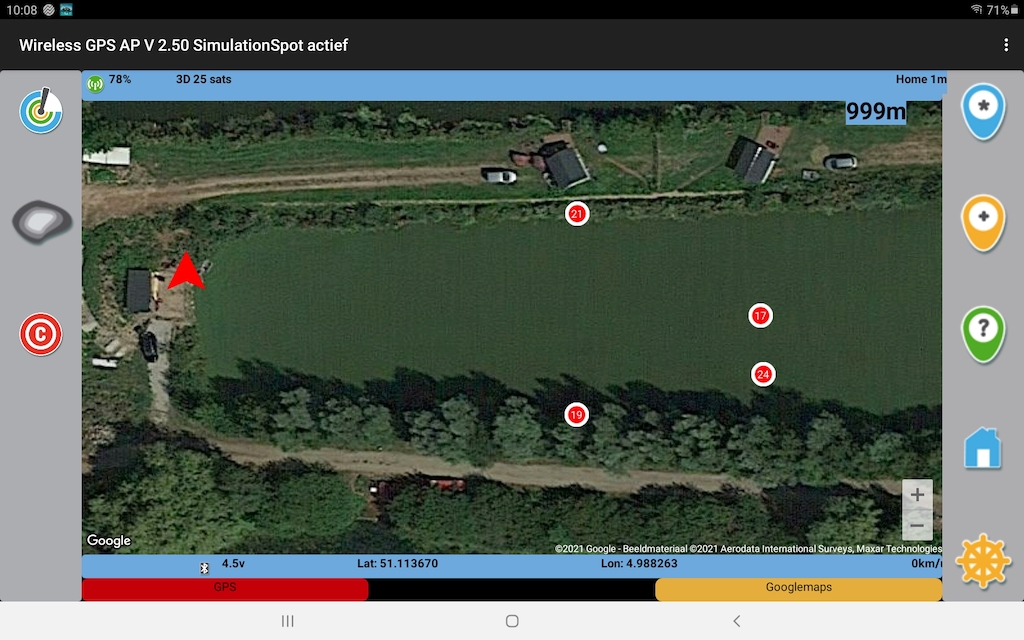The width and height of the screenshot is (1024, 640).
Task: Zoom out the map with minus
Action: point(917,525)
